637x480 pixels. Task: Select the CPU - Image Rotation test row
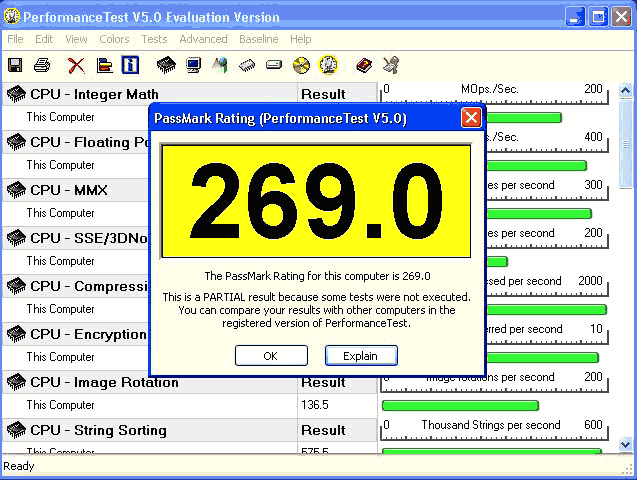point(104,382)
